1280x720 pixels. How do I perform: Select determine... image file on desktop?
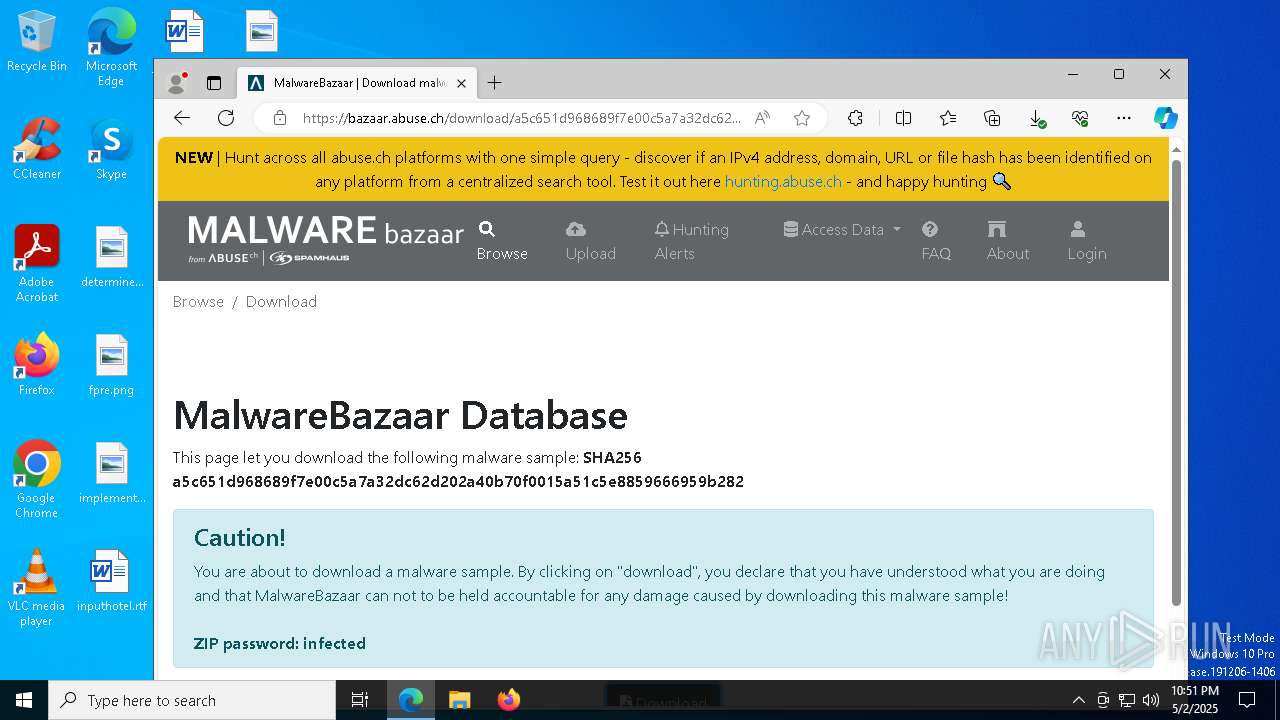coord(111,257)
